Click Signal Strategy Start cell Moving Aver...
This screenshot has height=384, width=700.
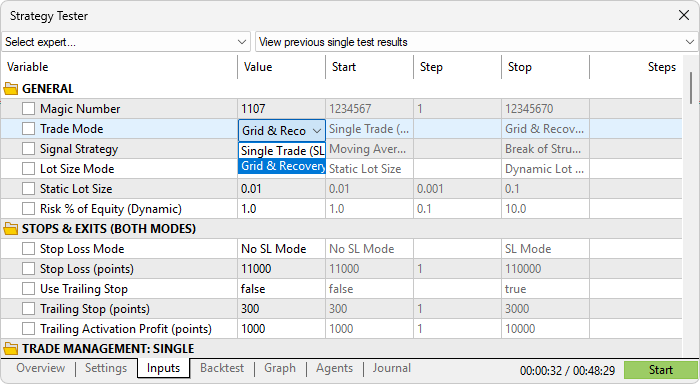click(x=370, y=149)
